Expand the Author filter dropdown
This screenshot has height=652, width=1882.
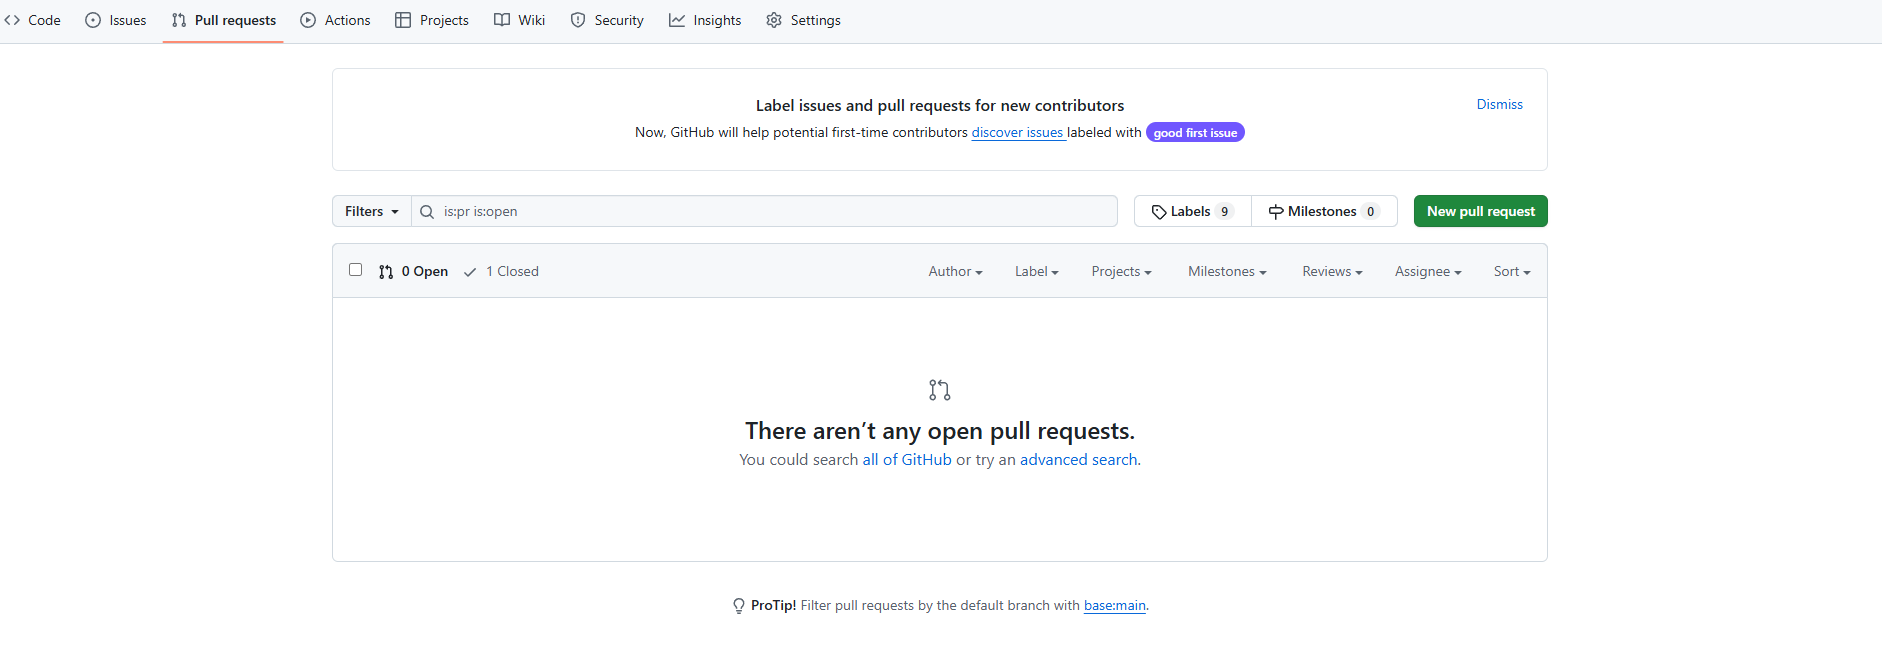click(955, 271)
